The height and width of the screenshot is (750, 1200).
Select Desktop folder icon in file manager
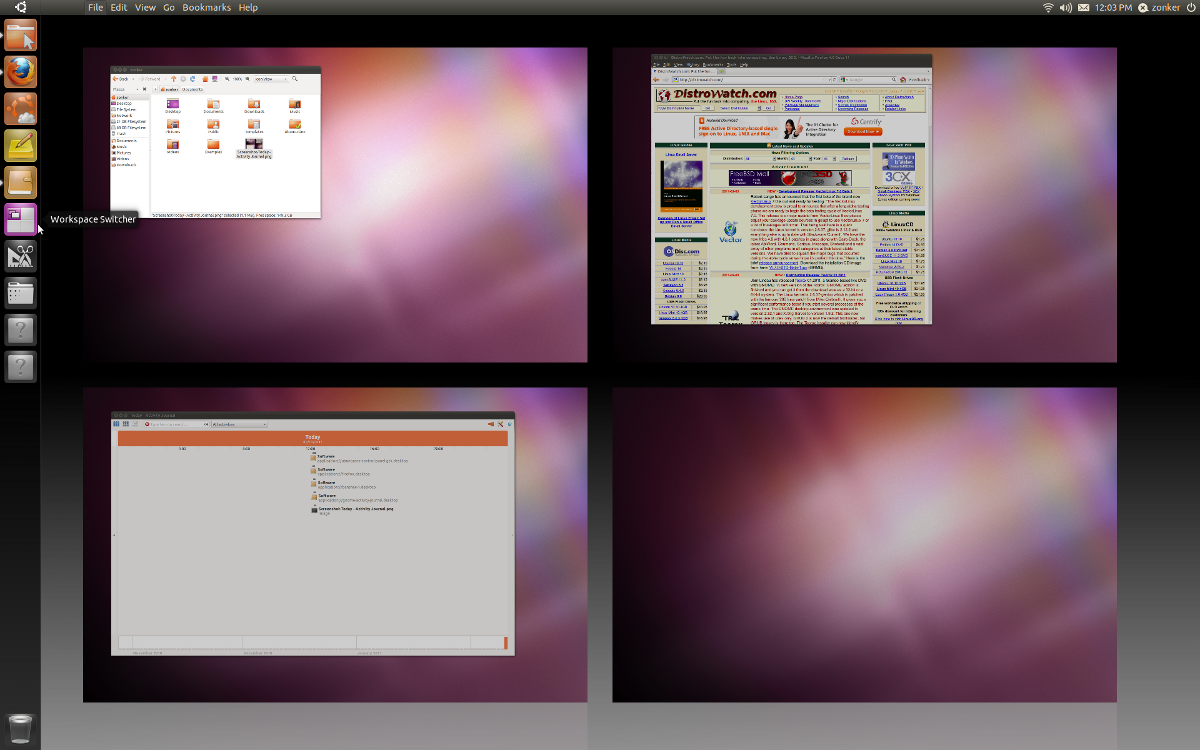click(173, 106)
